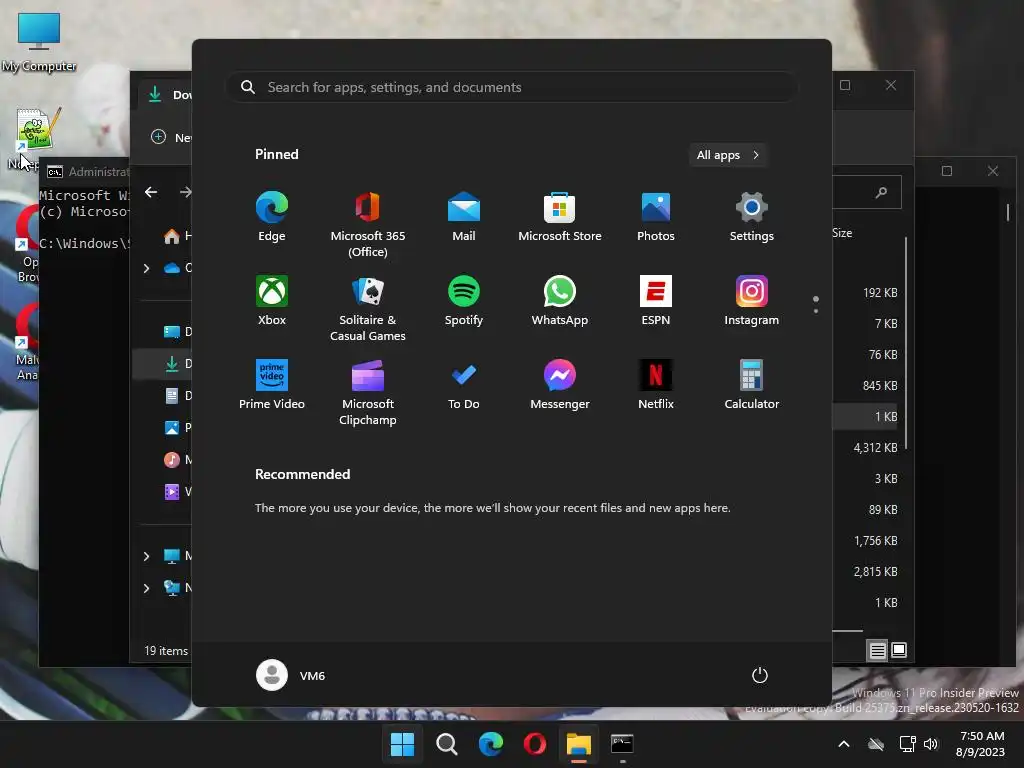Select the 4,312 KB file row
The height and width of the screenshot is (768, 1024).
(x=866, y=447)
